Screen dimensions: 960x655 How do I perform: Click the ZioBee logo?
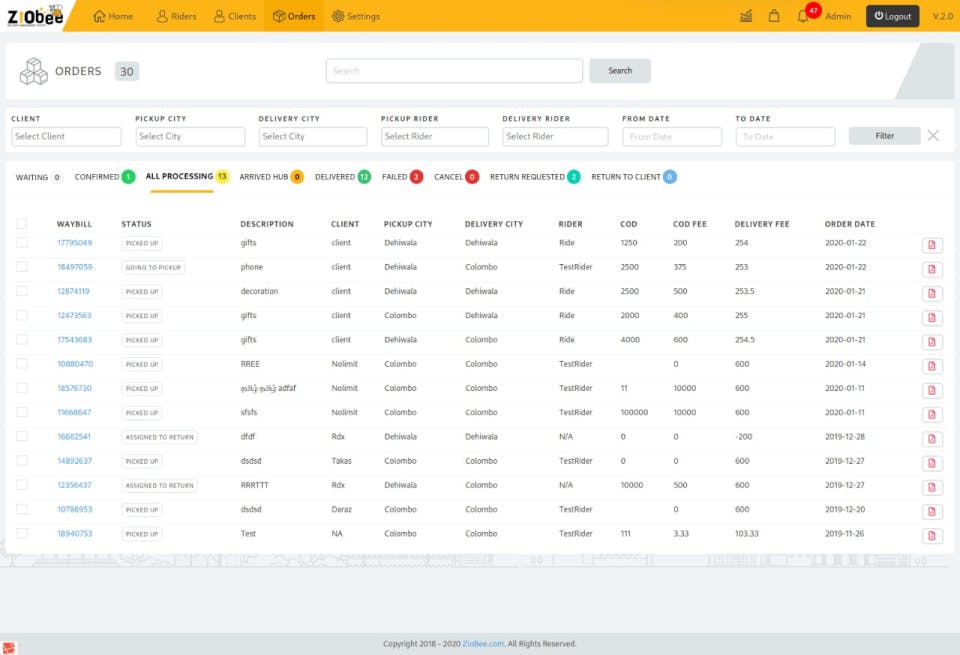coord(36,16)
